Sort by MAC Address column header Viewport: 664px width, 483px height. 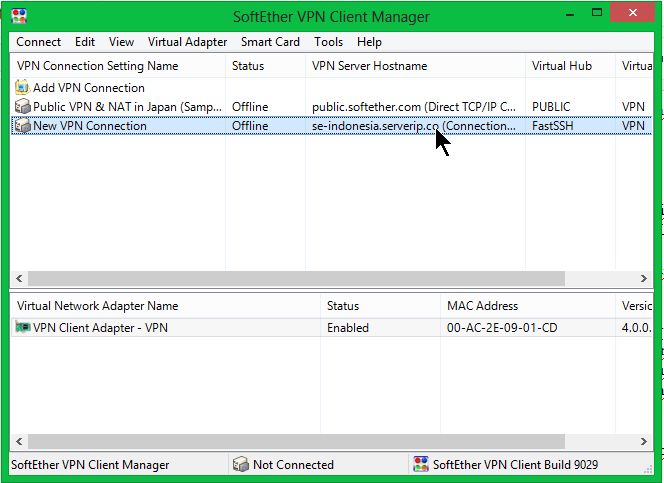[528, 306]
